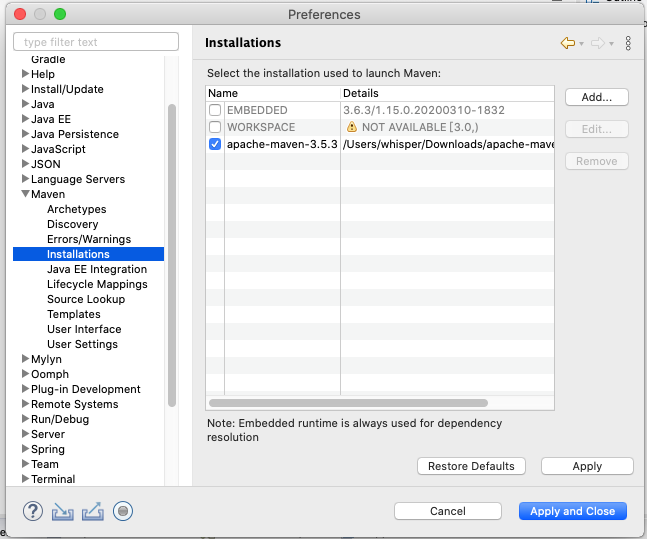This screenshot has height=539, width=647.
Task: Enable the WORKSPACE installation checkbox
Action: coord(215,127)
